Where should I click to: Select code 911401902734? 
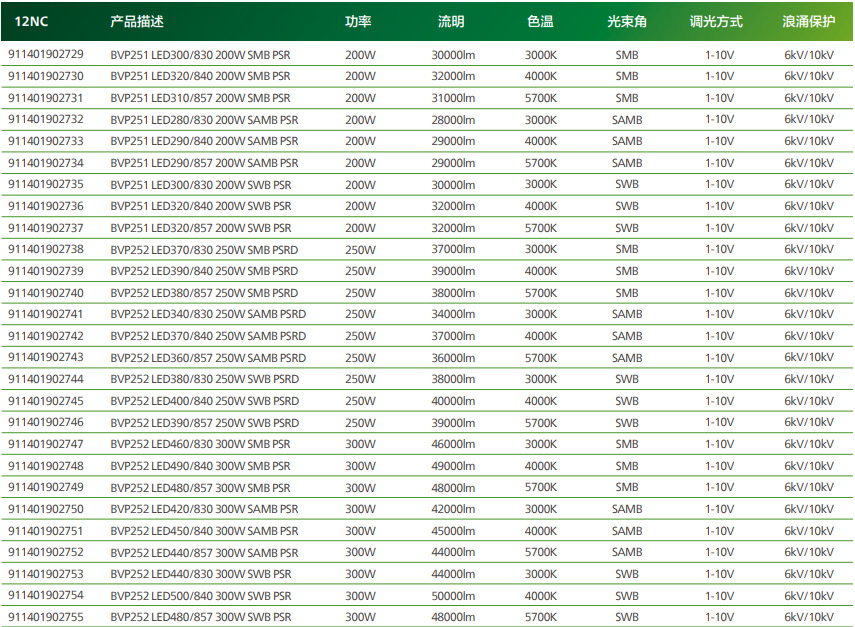pos(46,162)
